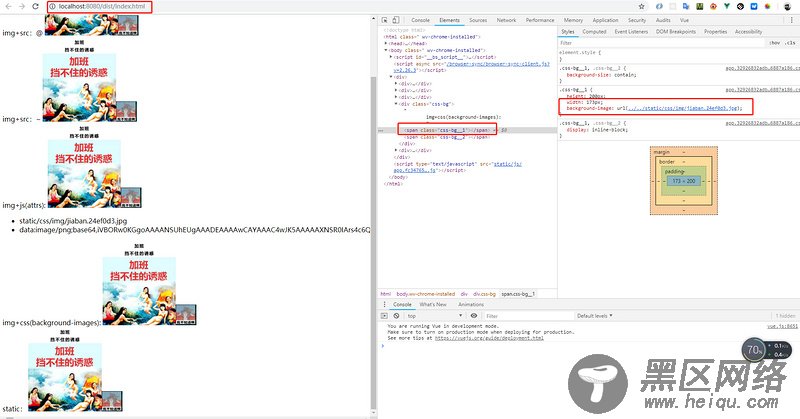Collapse the div class css-bg node

(x=396, y=104)
